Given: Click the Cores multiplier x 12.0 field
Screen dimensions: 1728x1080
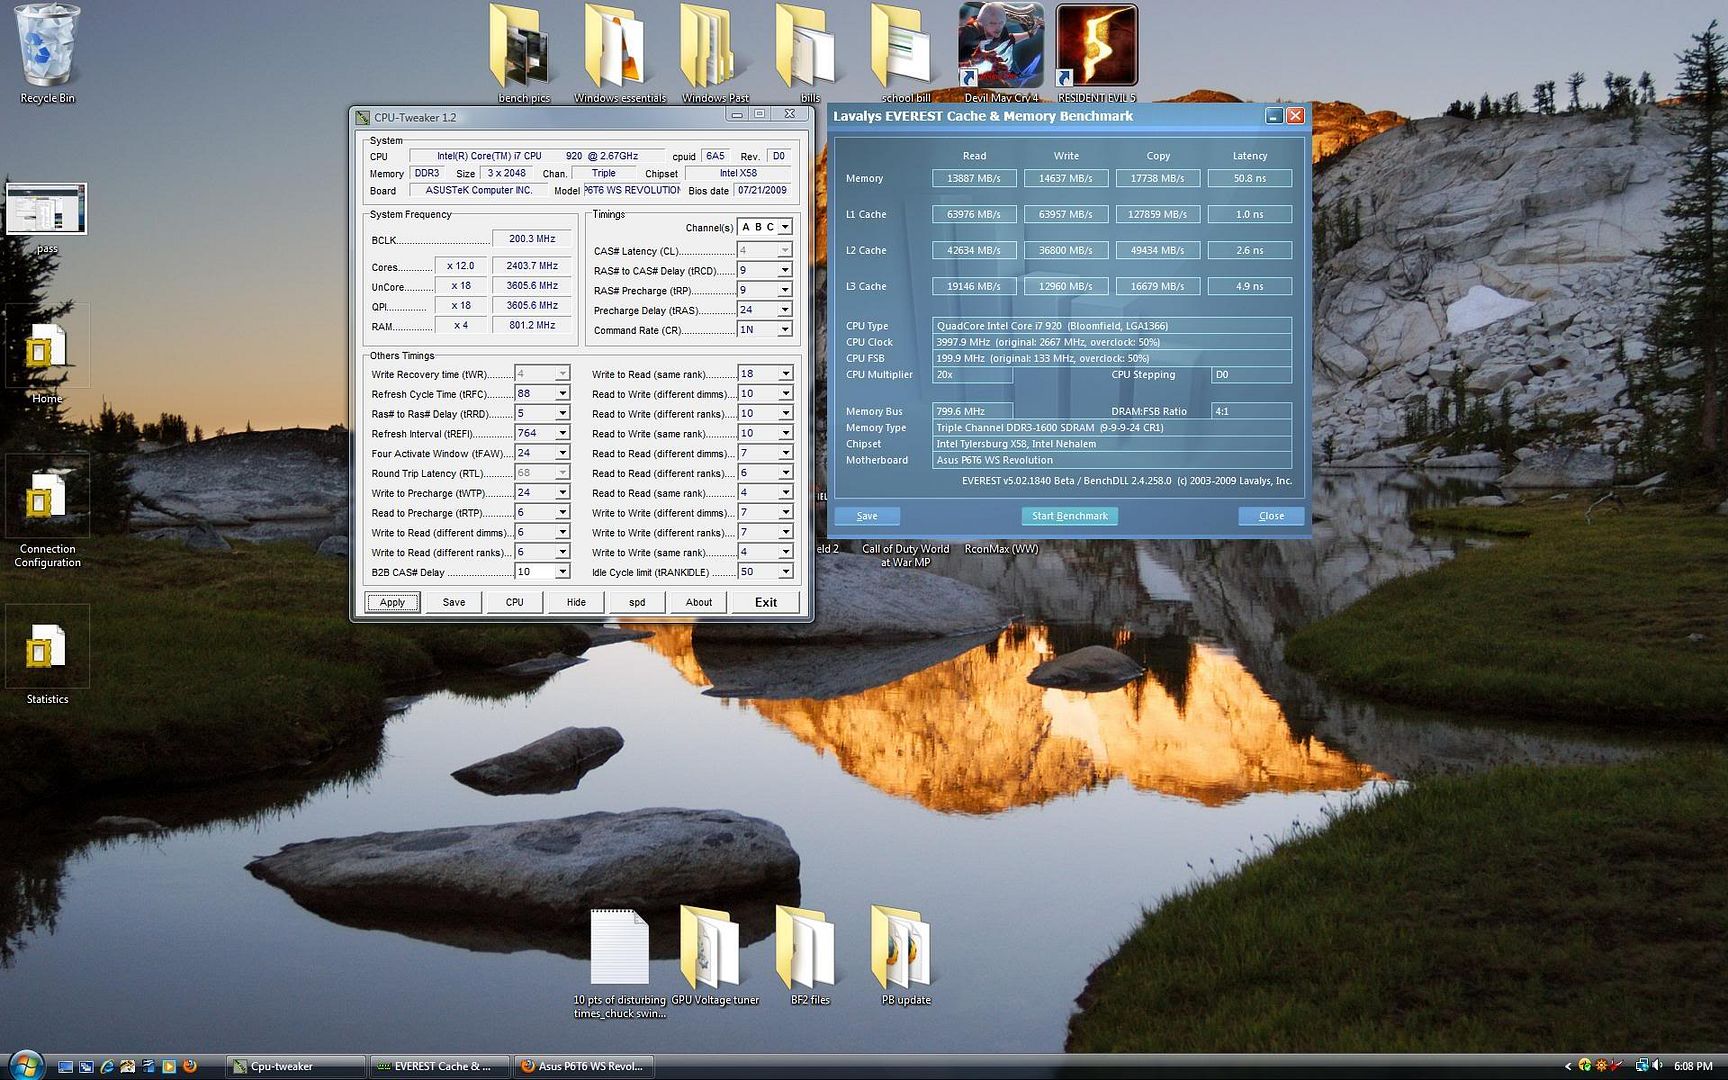Looking at the screenshot, I should (x=461, y=266).
